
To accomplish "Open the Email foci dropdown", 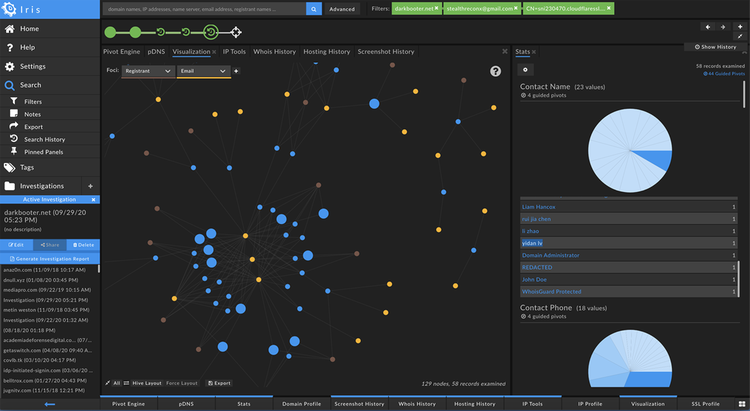I will (x=202, y=71).
